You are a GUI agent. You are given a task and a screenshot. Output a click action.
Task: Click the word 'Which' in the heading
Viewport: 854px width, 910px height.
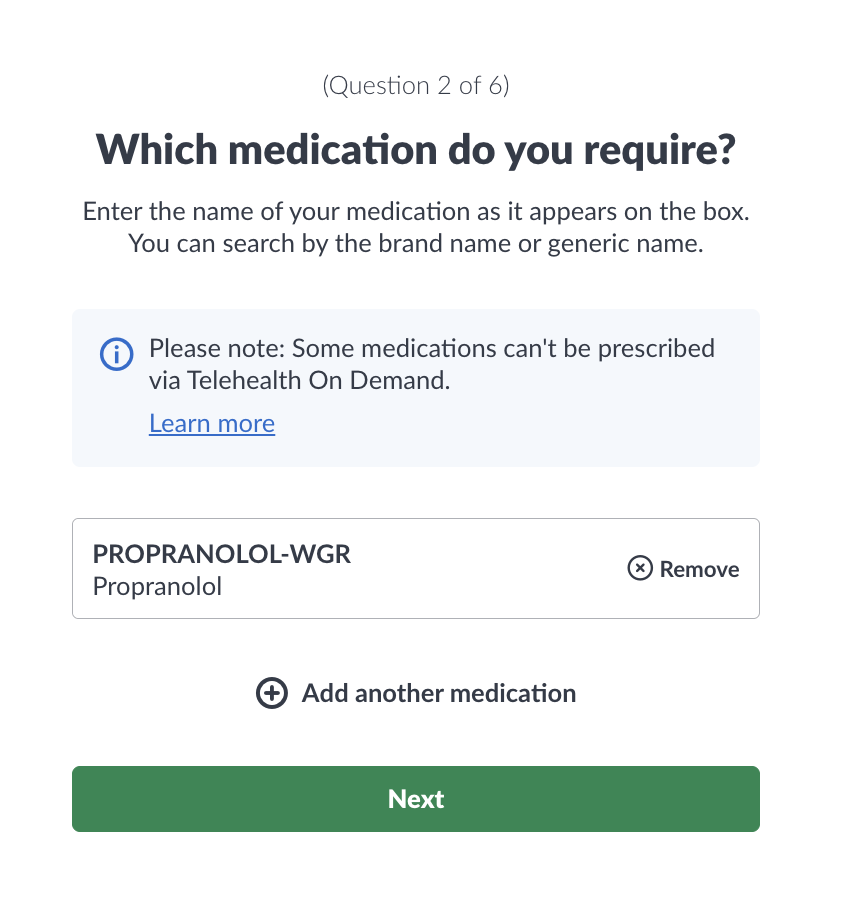click(x=156, y=150)
